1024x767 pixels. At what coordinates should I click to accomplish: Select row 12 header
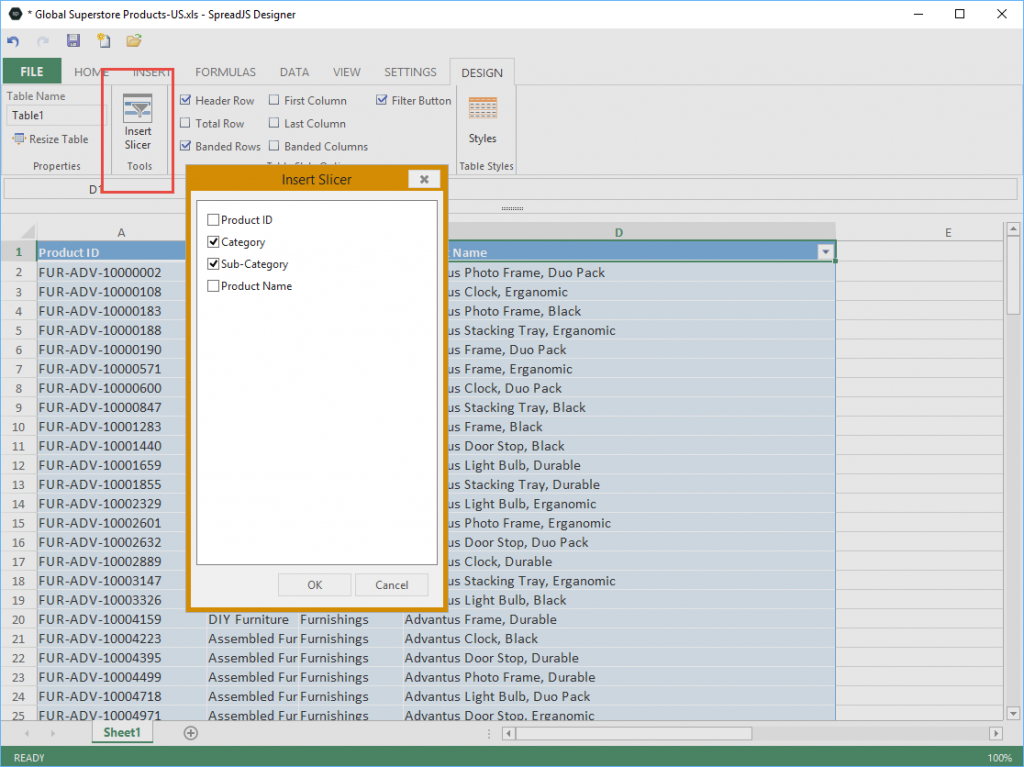[x=18, y=466]
